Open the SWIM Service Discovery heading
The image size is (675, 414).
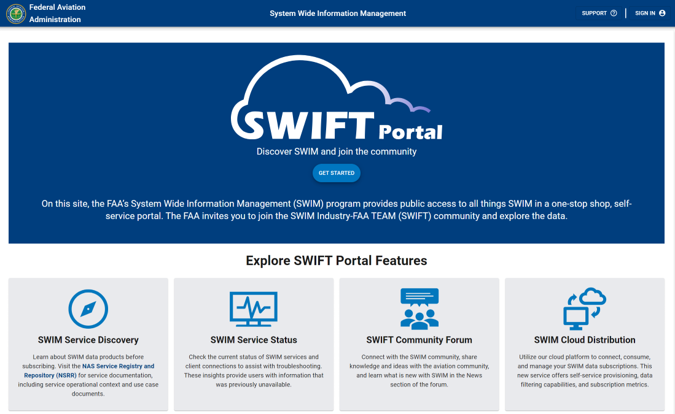[88, 340]
